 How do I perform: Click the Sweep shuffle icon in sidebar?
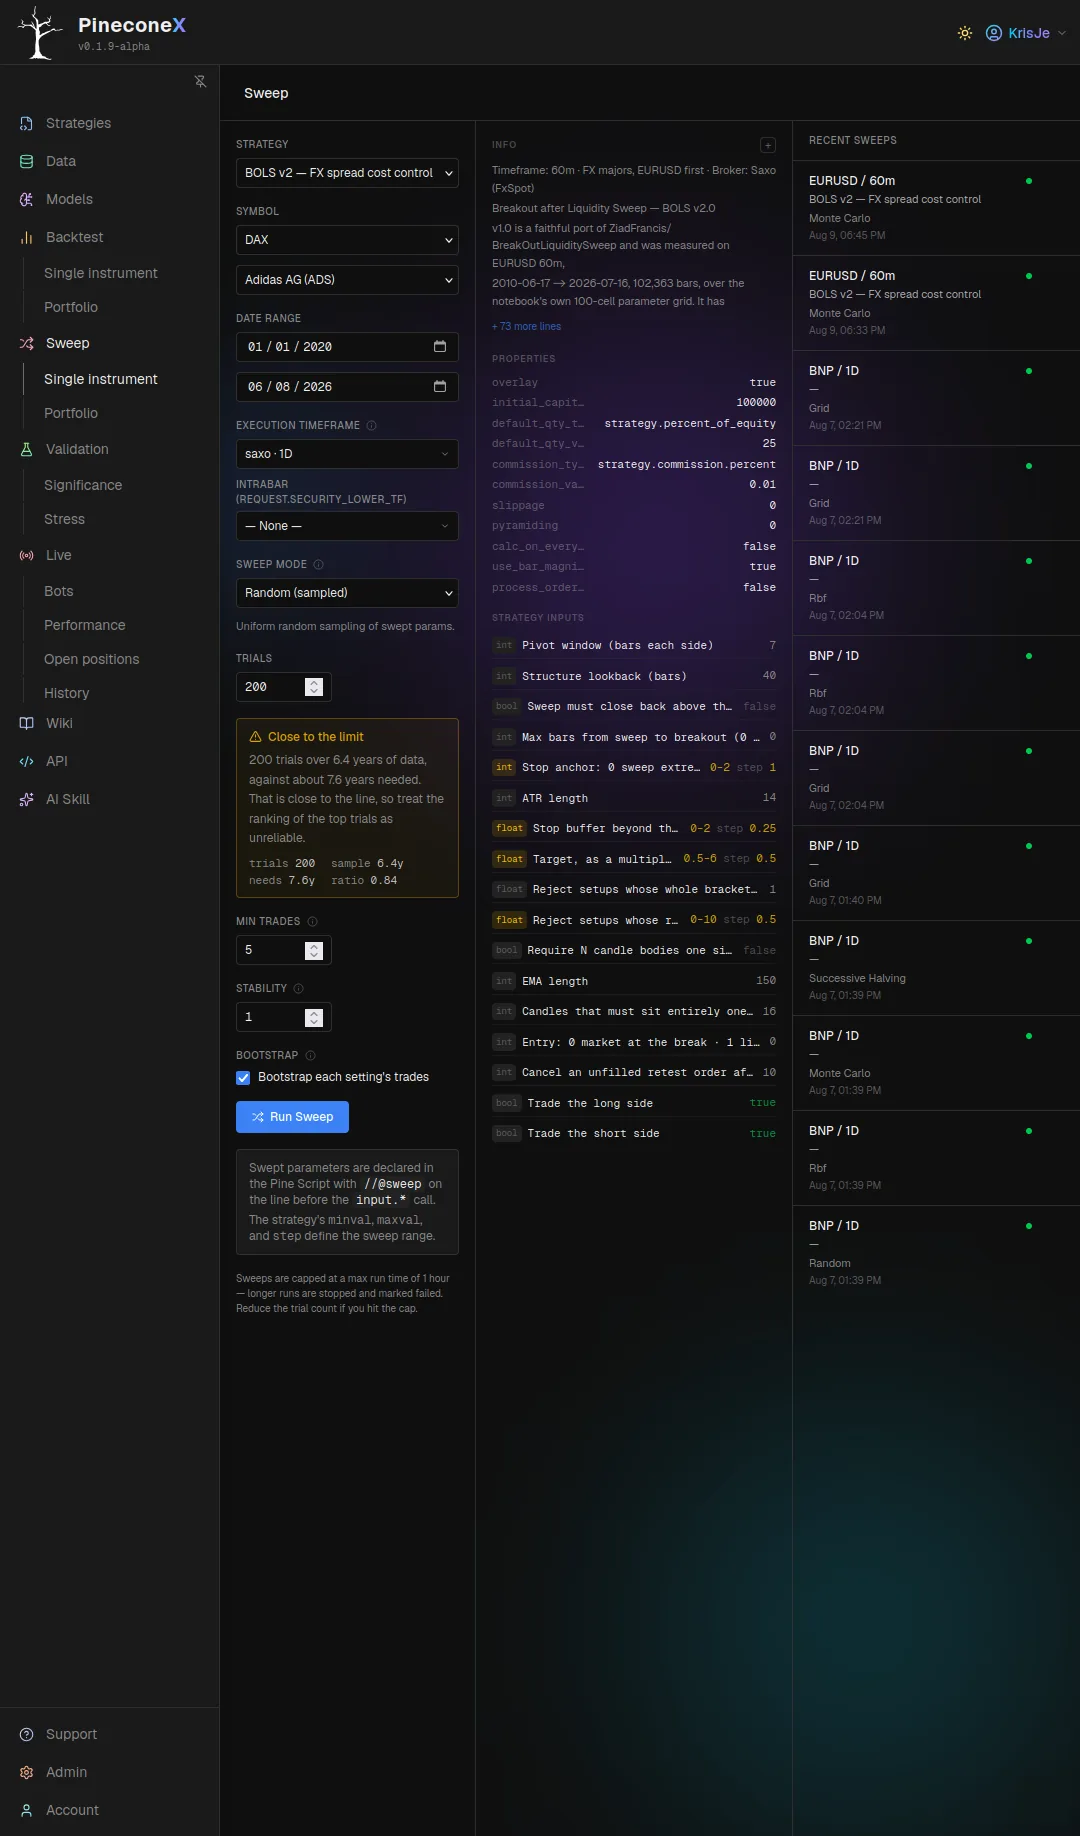27,343
